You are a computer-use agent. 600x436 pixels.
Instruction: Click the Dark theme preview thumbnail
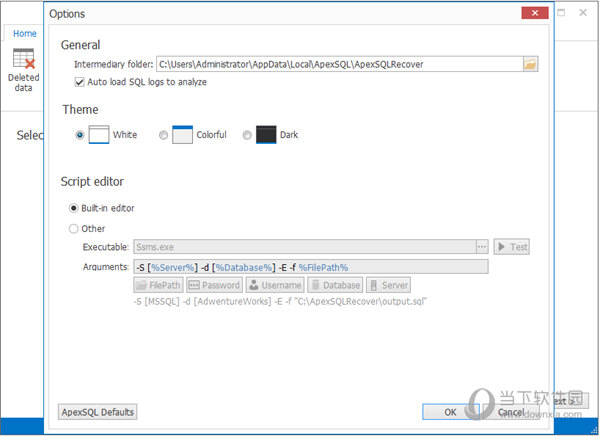(x=266, y=135)
